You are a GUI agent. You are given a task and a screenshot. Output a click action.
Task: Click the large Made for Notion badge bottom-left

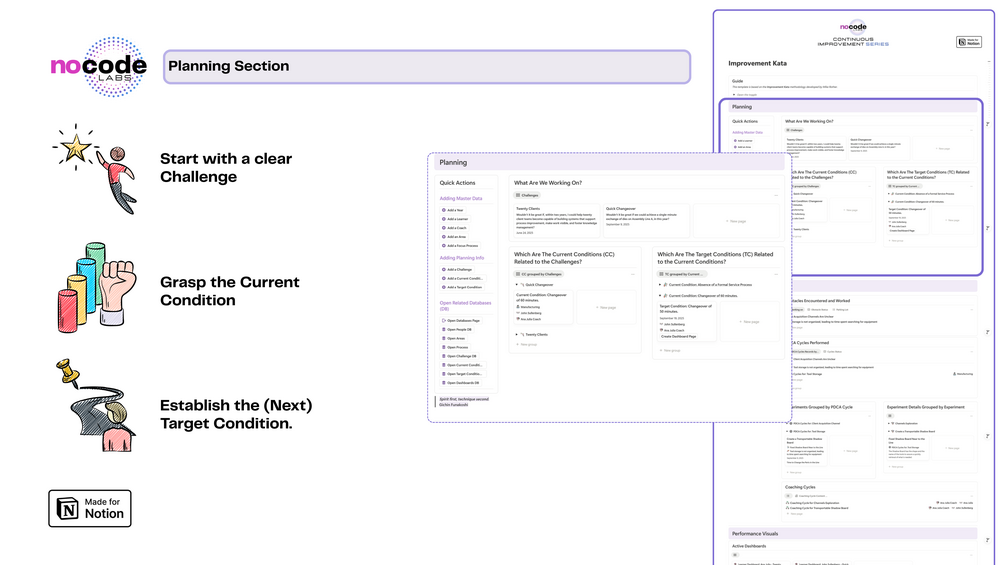click(x=90, y=509)
